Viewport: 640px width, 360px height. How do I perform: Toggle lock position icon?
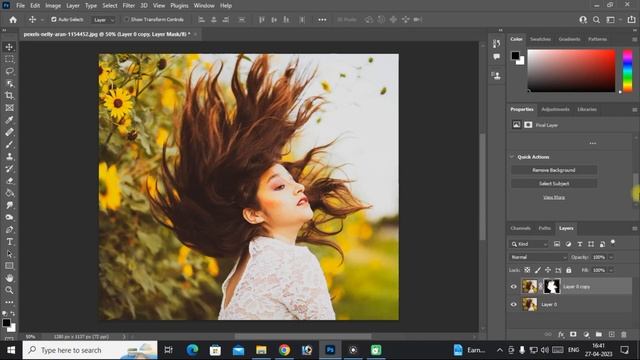coord(548,270)
